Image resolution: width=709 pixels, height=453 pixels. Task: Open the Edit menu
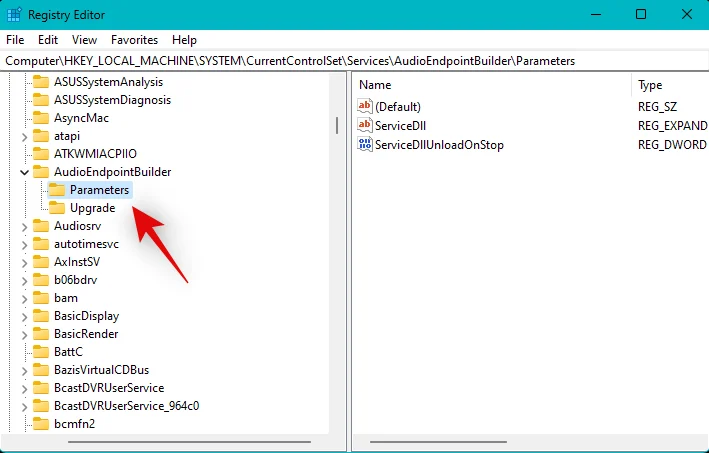[47, 40]
